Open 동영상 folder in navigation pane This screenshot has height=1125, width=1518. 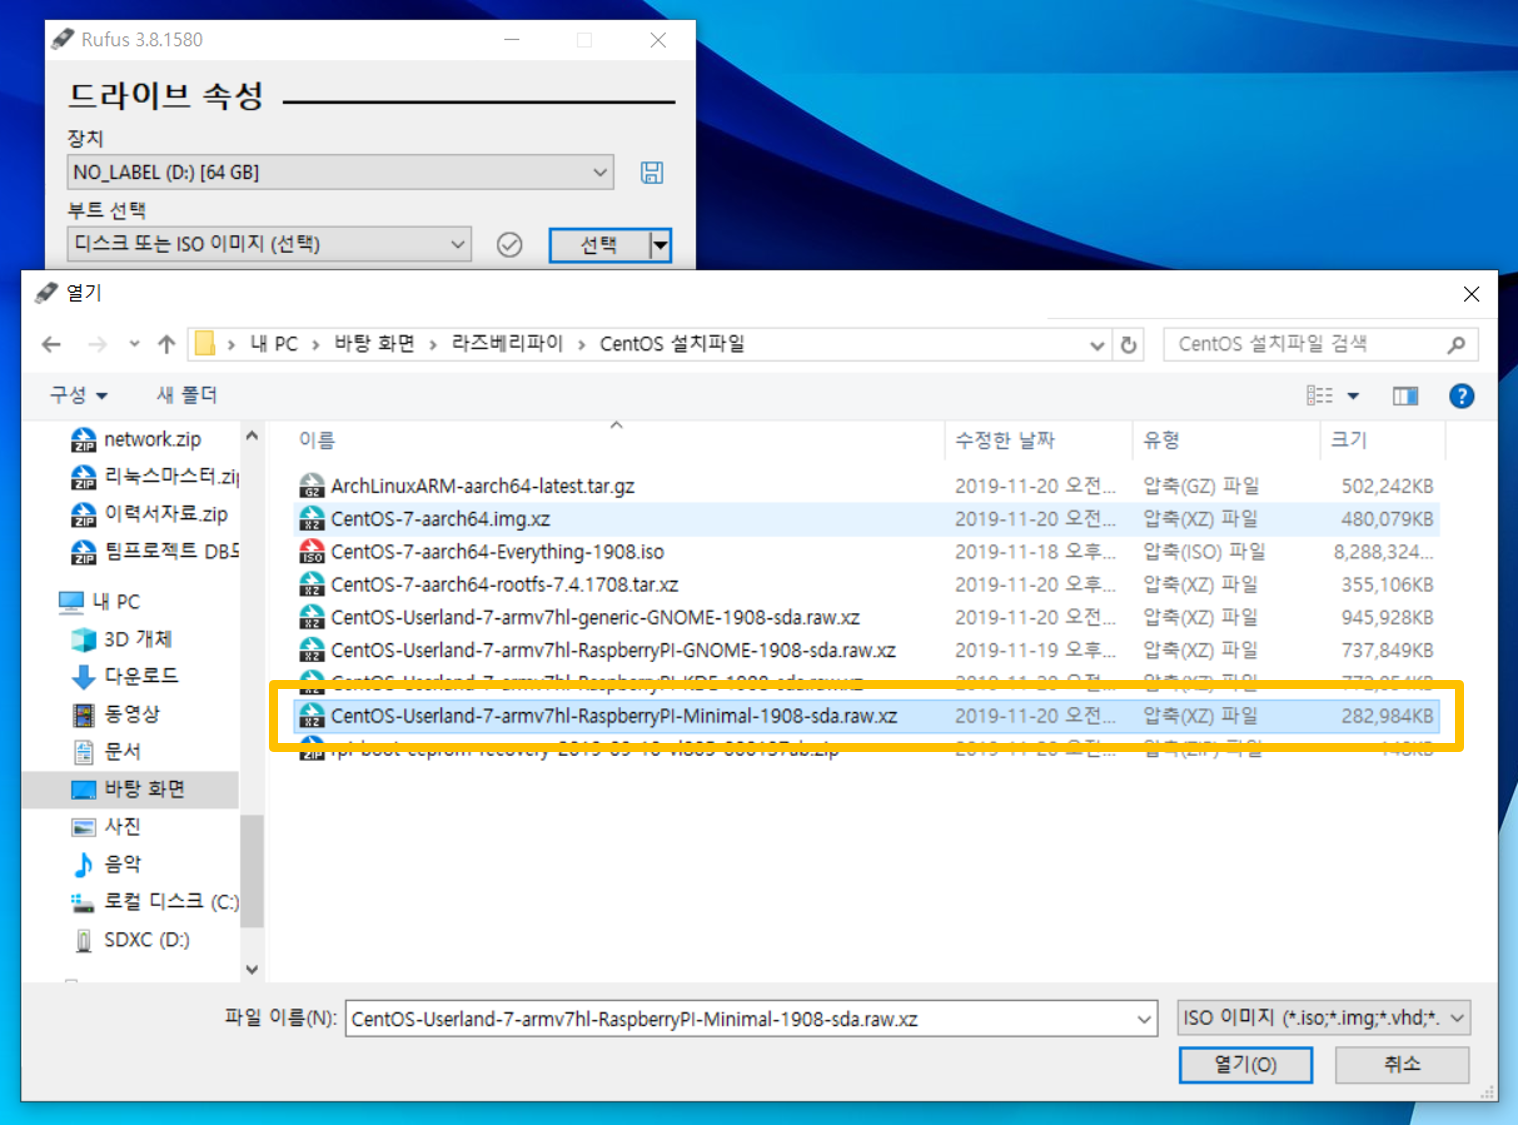click(x=116, y=714)
